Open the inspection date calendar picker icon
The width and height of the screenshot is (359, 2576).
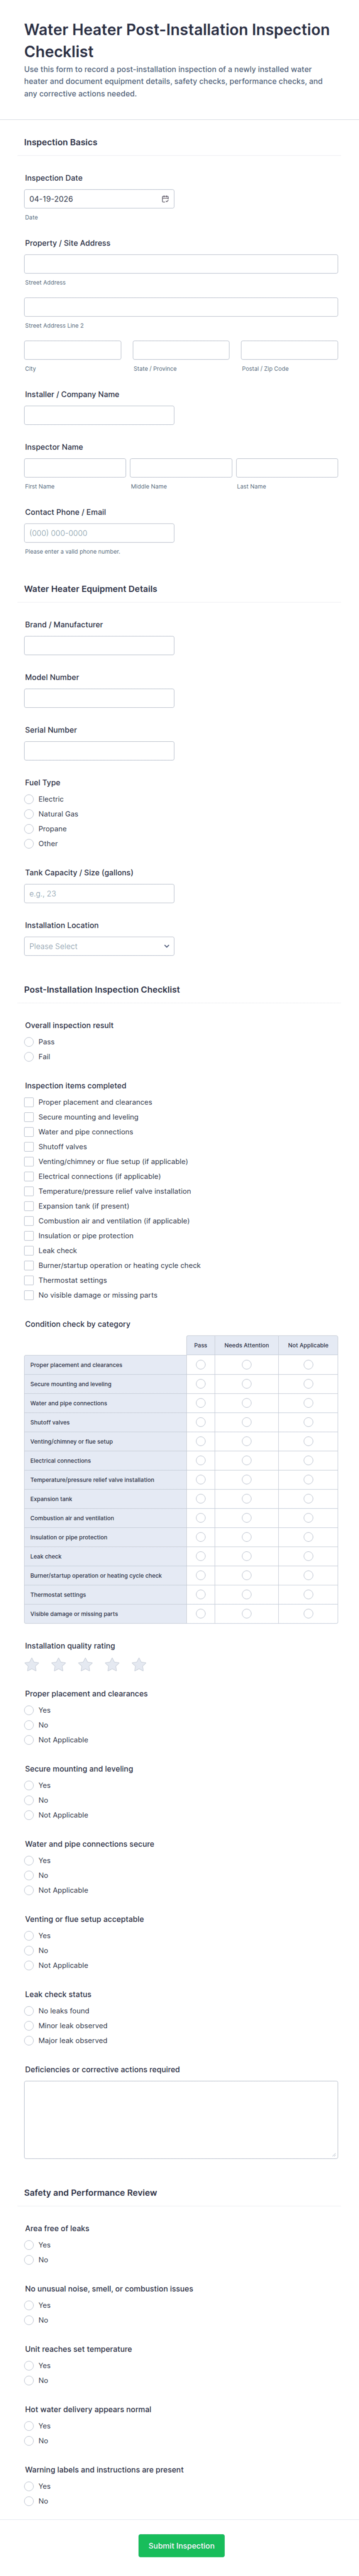click(x=165, y=199)
